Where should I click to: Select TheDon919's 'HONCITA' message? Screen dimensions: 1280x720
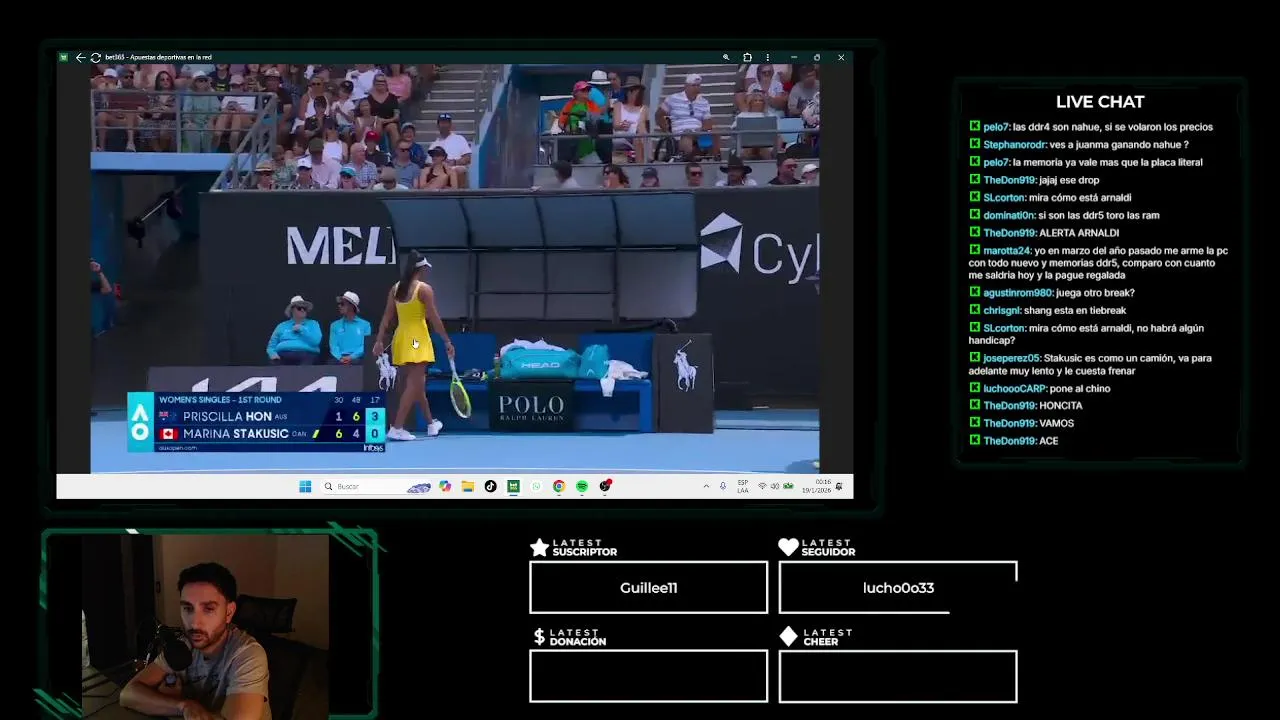click(1026, 406)
